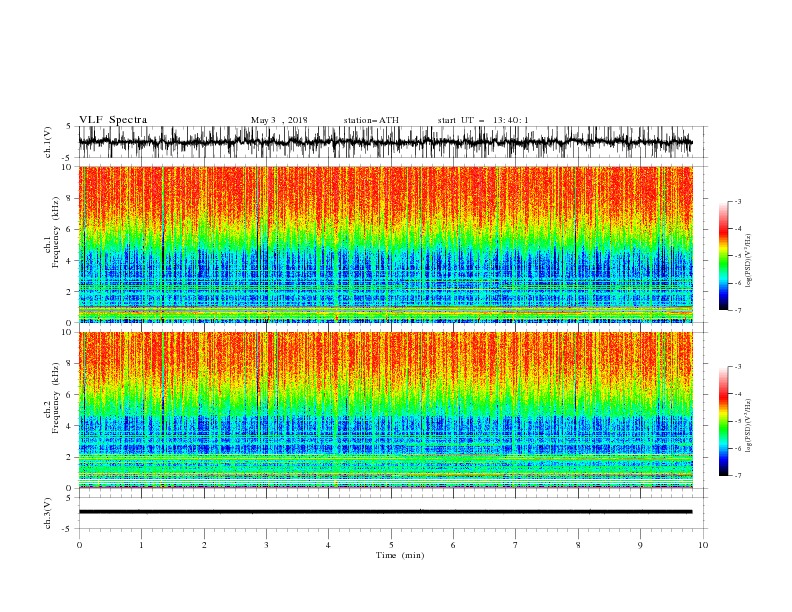
Task: Click the ch.1 voltage waveform trace
Action: coord(385,142)
